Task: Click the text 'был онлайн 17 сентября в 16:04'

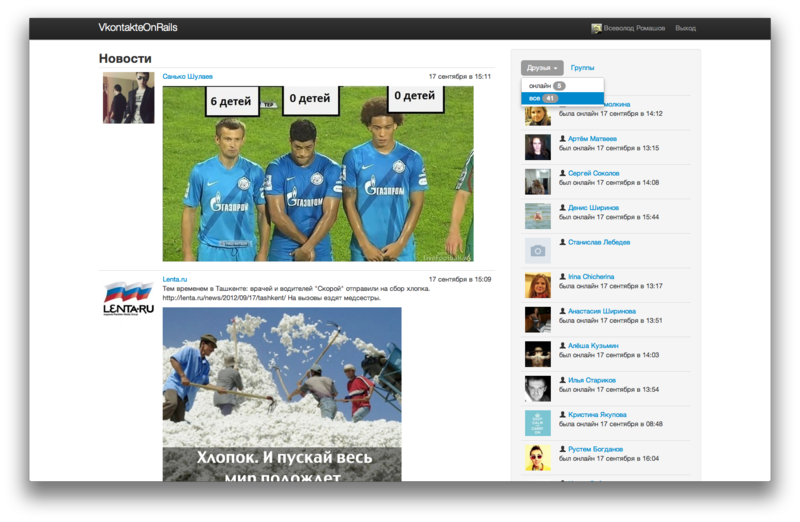Action: tap(609, 458)
